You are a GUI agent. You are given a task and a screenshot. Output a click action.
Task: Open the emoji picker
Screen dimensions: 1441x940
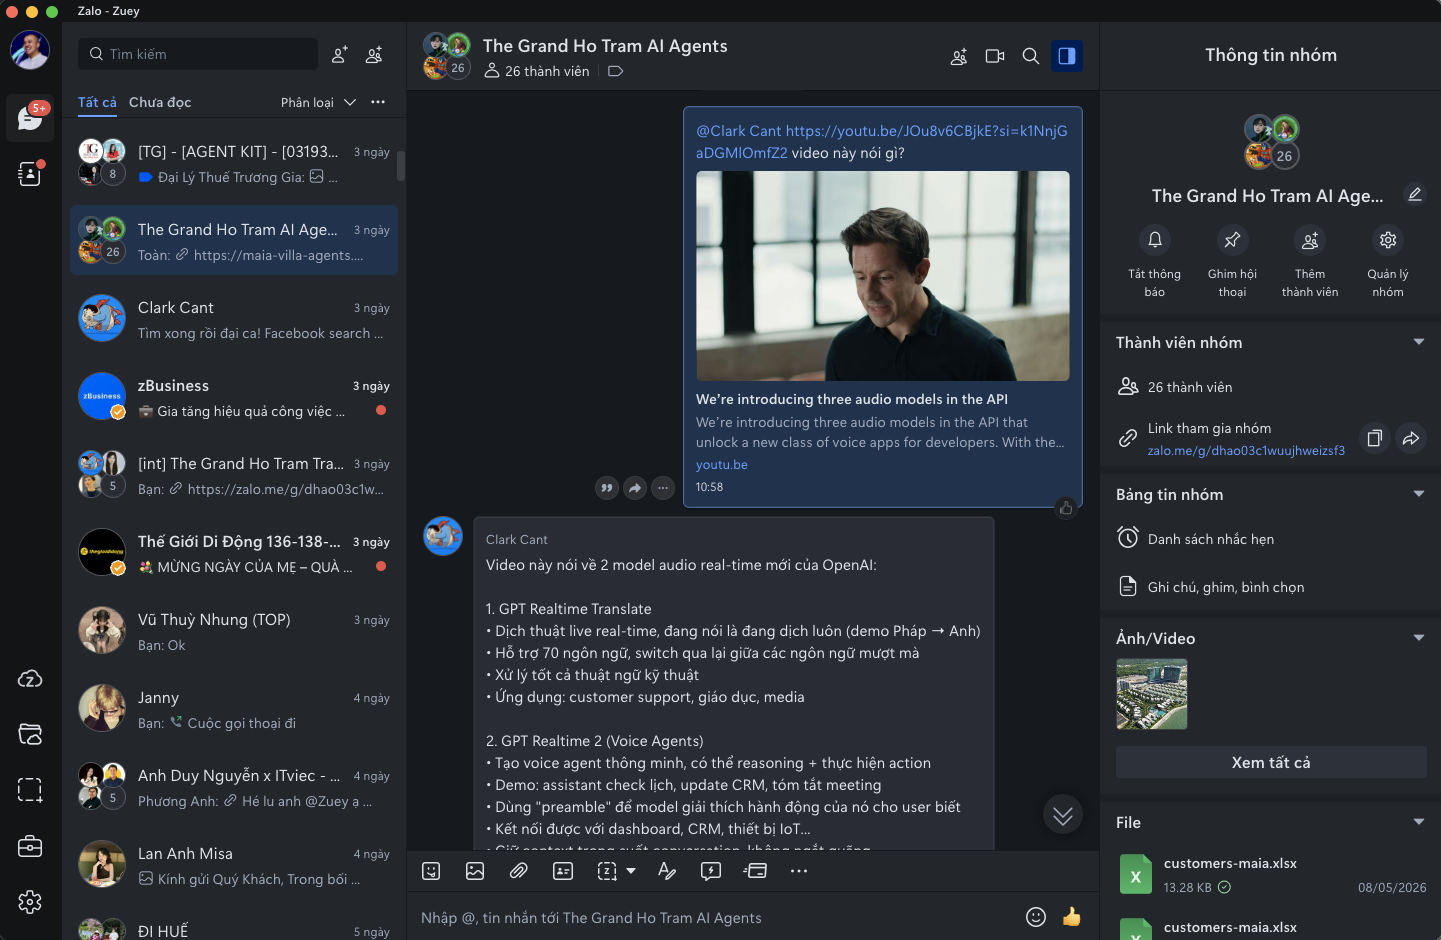1036,917
